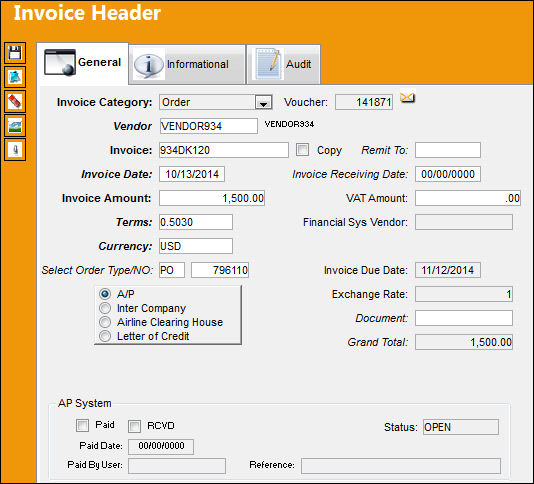The width and height of the screenshot is (534, 484).
Task: Click the Invoice Amount field
Action: click(x=212, y=198)
